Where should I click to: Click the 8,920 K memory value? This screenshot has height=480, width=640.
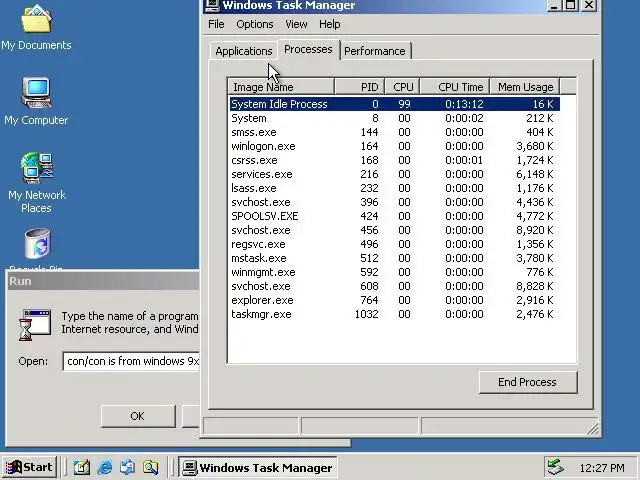tap(535, 230)
